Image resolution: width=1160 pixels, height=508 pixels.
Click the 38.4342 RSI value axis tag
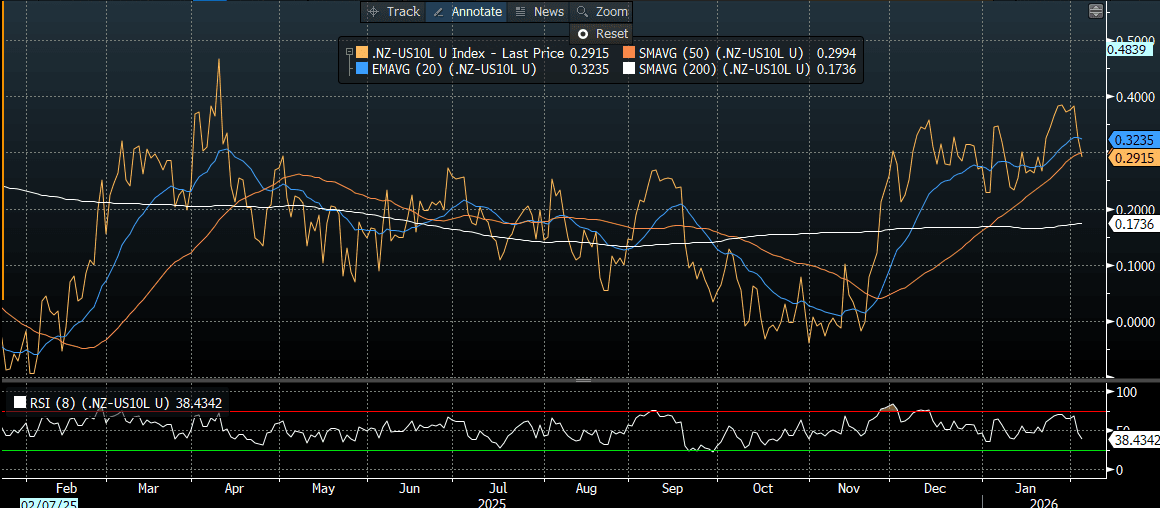click(1134, 439)
